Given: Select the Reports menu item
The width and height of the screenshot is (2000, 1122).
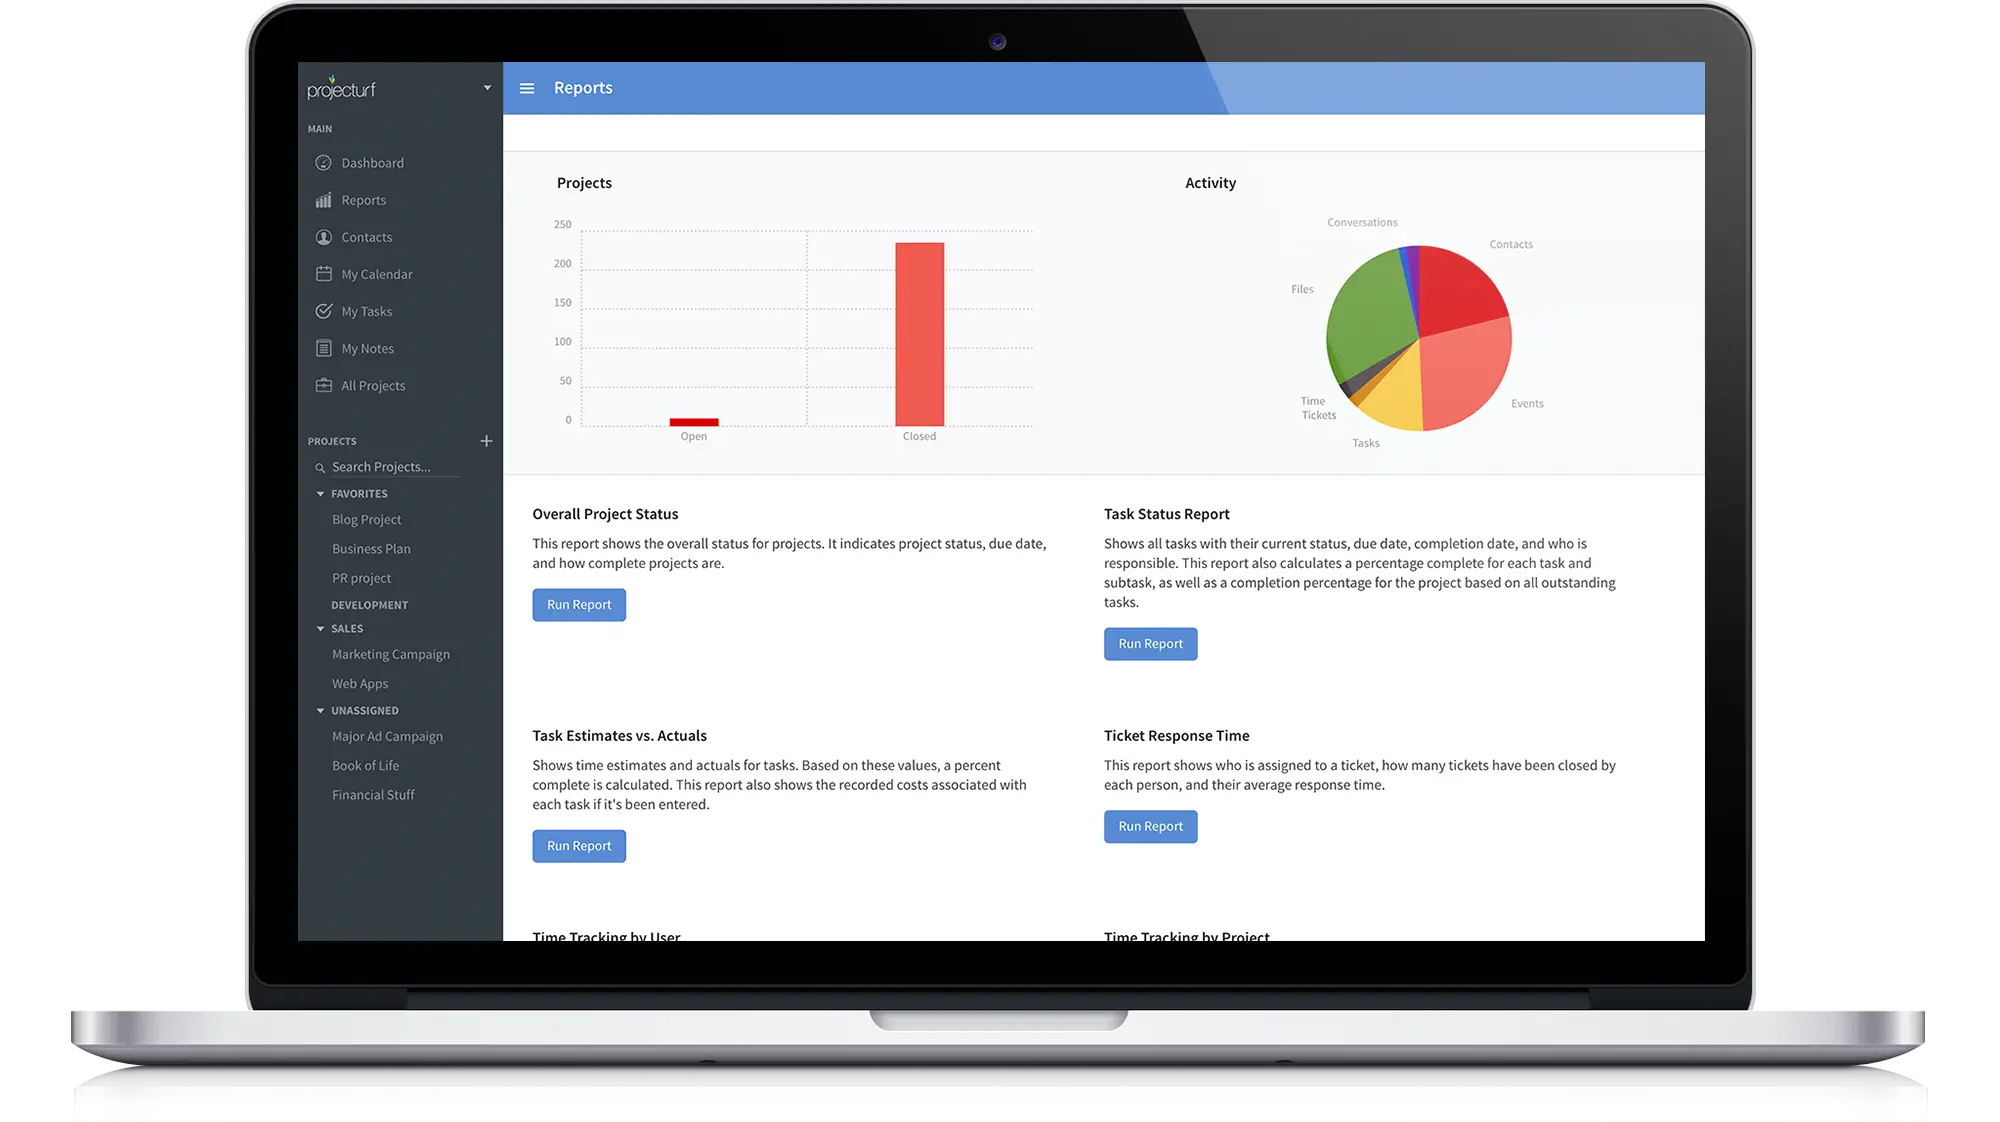Looking at the screenshot, I should [363, 199].
